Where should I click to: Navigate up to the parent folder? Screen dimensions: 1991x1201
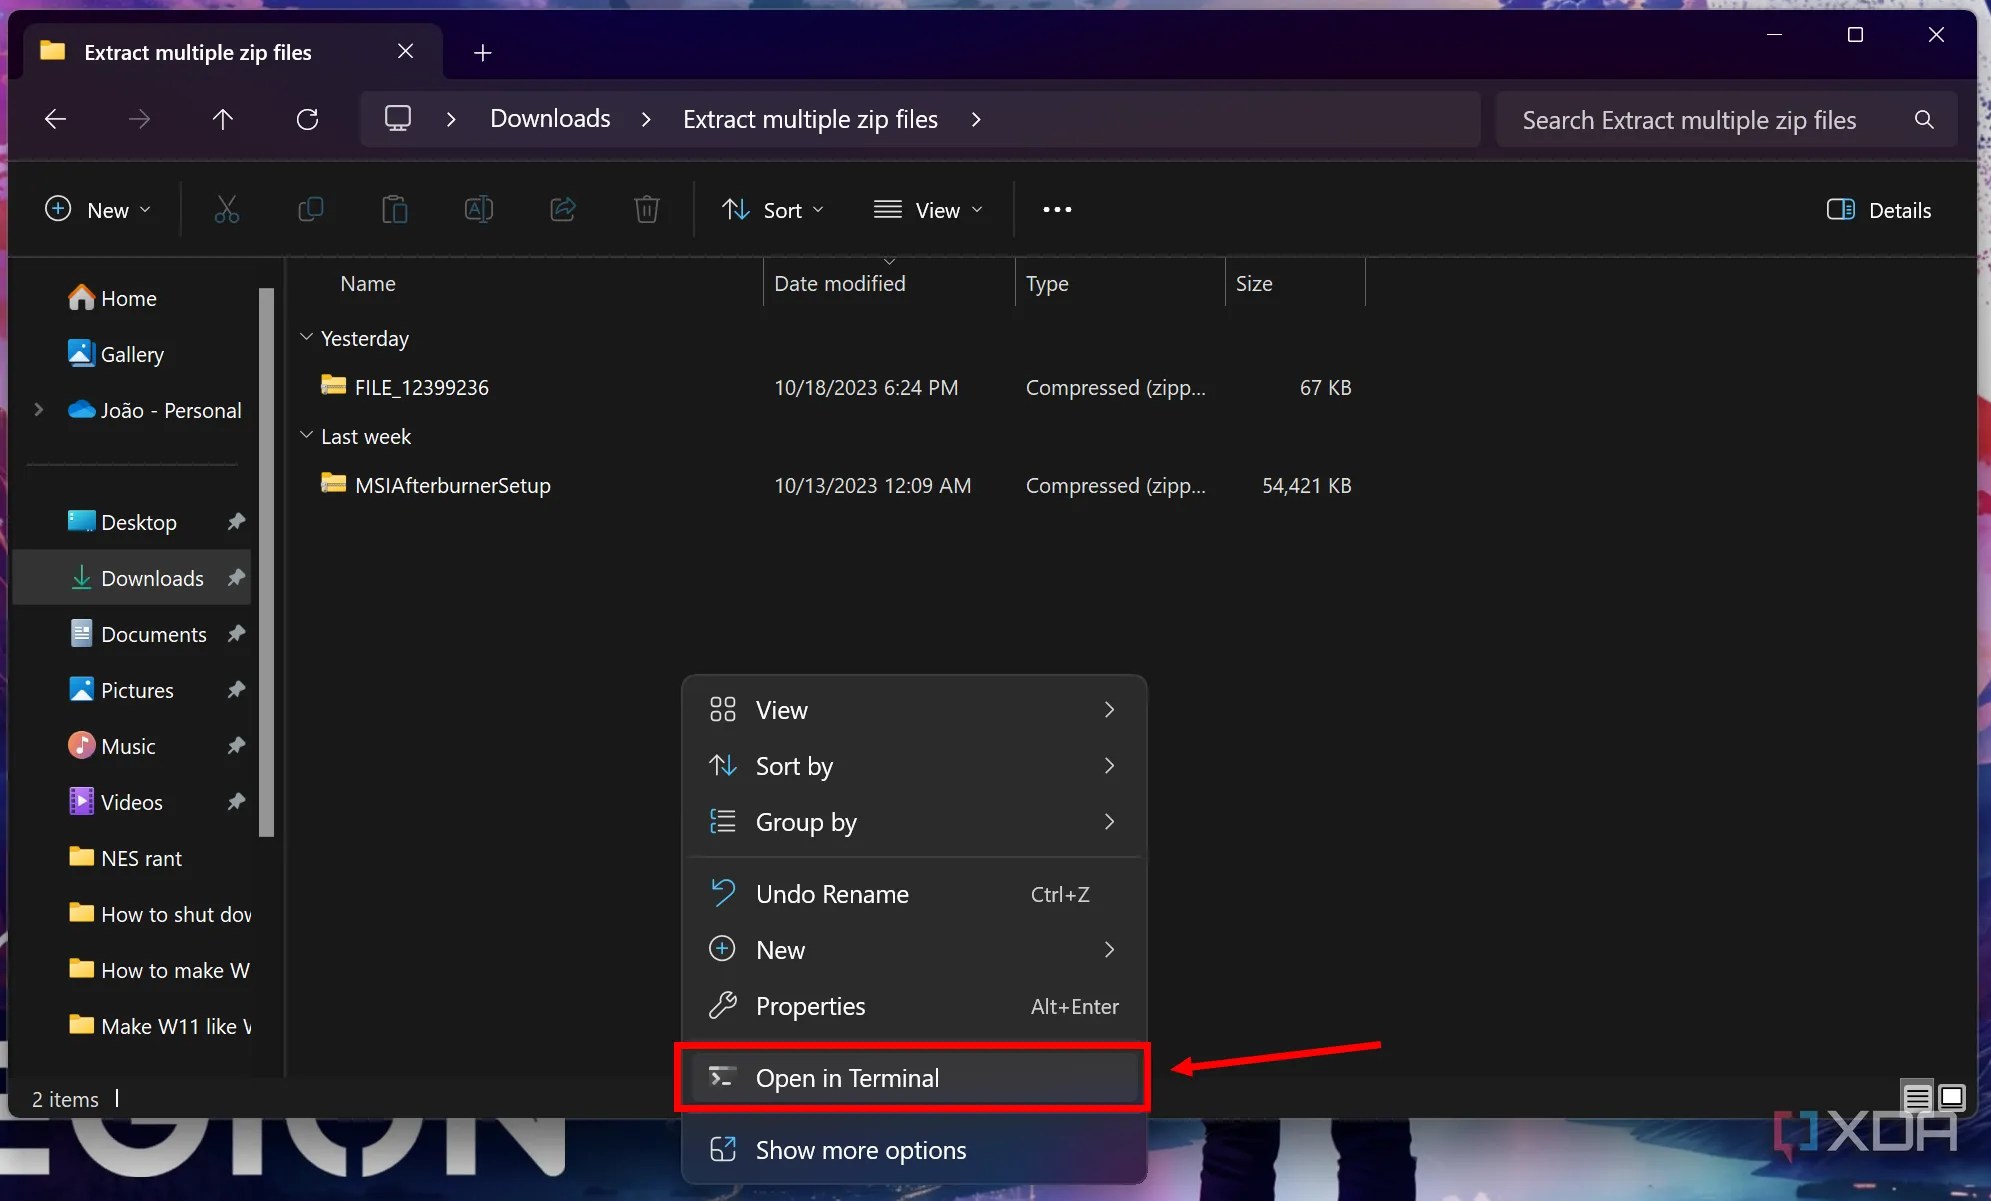(222, 119)
